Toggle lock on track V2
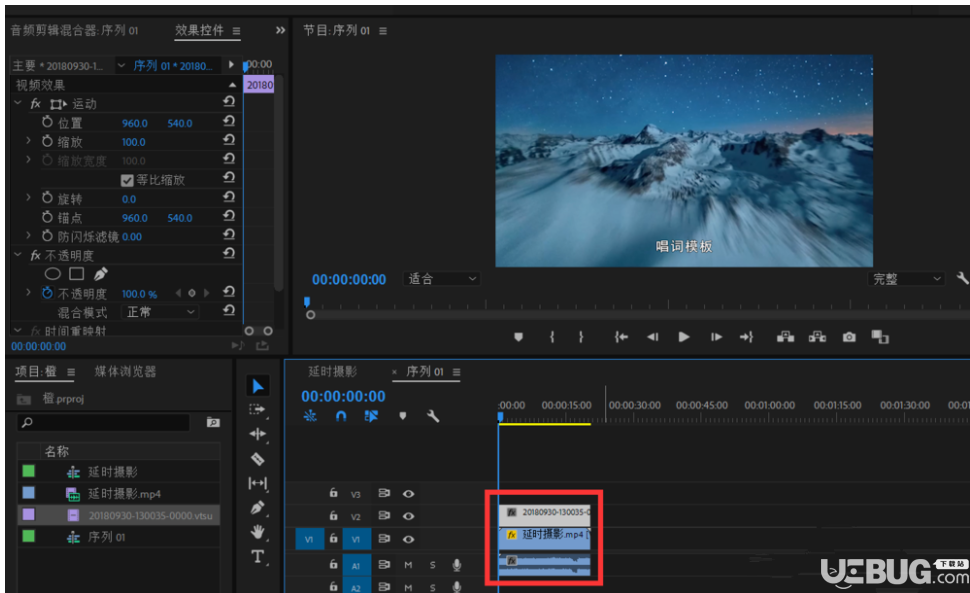The image size is (970, 593). (333, 515)
